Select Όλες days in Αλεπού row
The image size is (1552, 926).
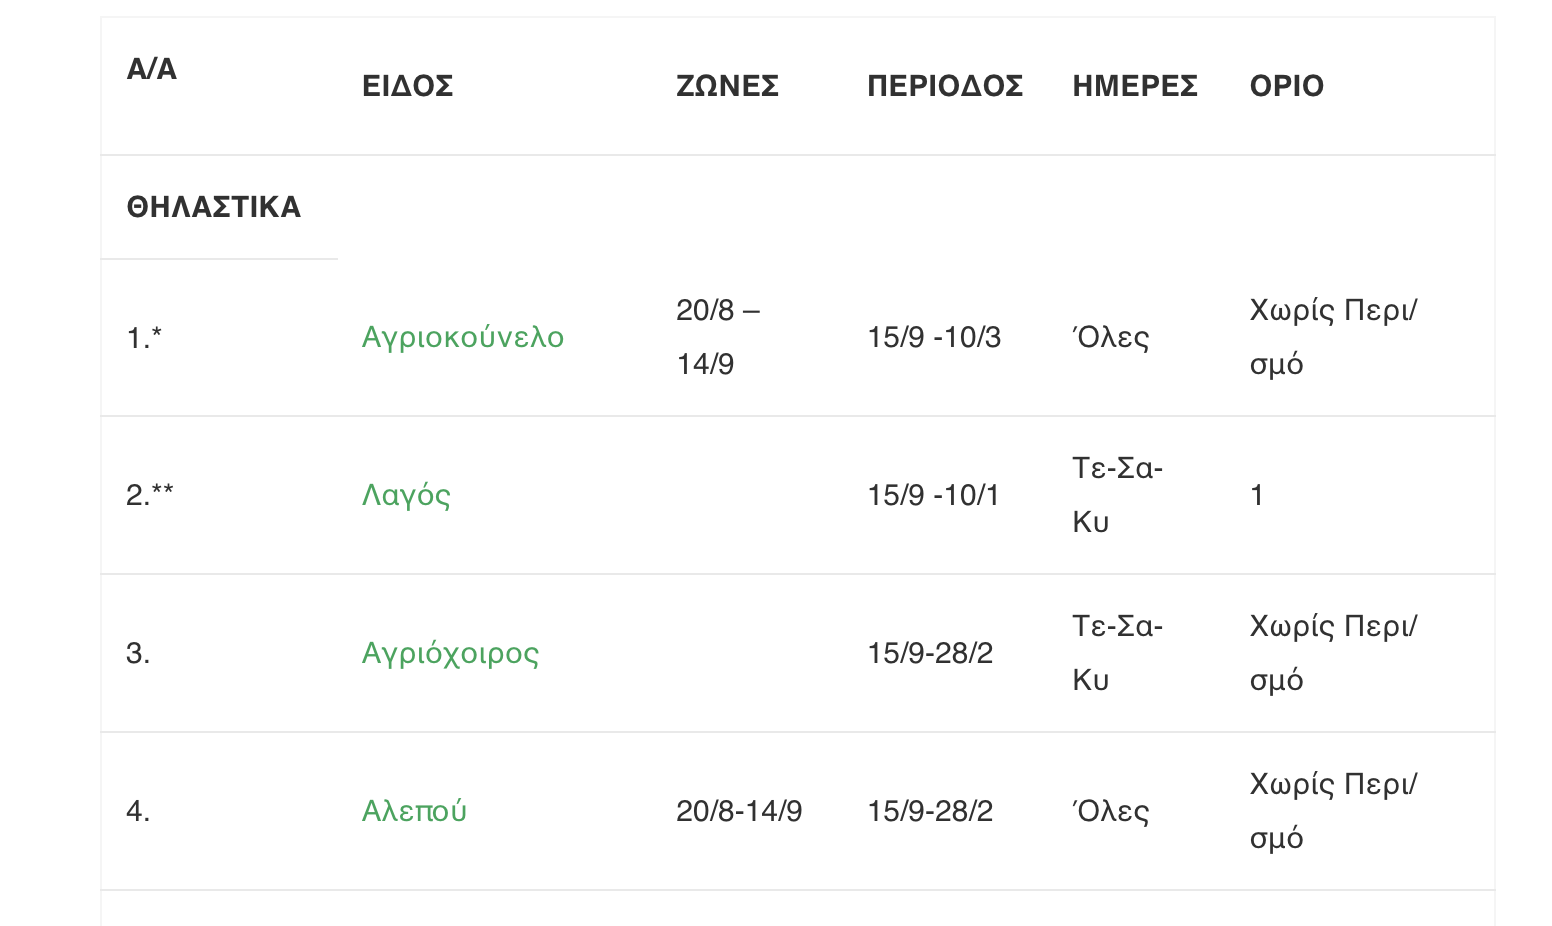click(1110, 811)
